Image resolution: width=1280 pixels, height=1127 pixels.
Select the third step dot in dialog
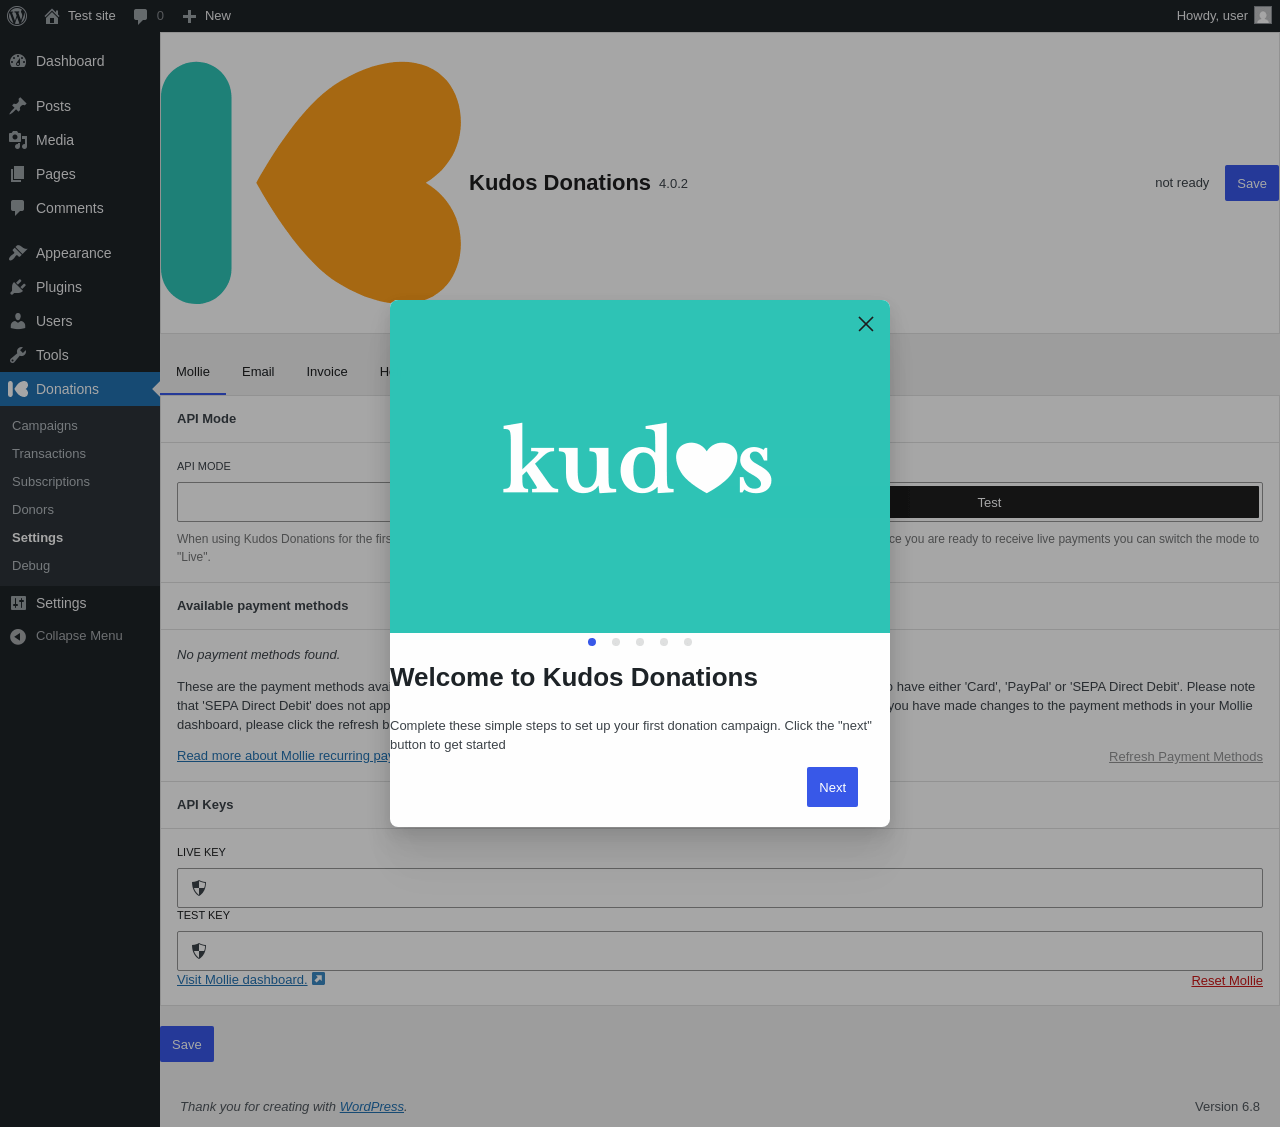640,642
